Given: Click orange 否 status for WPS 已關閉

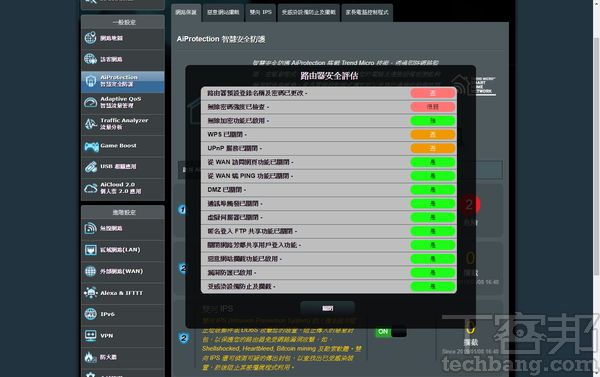Looking at the screenshot, I should [x=433, y=134].
